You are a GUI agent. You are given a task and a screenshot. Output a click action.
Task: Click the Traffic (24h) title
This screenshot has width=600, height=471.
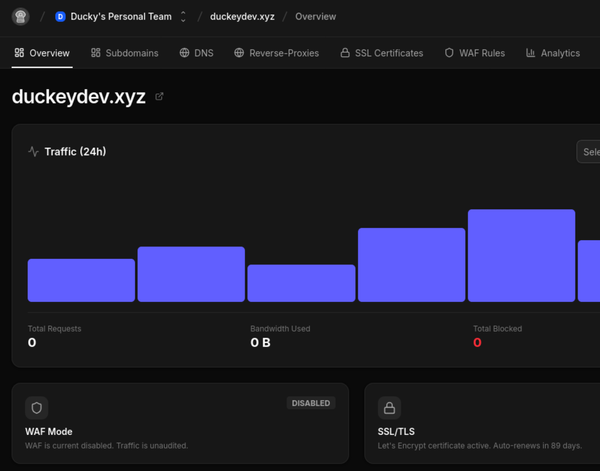coord(75,152)
